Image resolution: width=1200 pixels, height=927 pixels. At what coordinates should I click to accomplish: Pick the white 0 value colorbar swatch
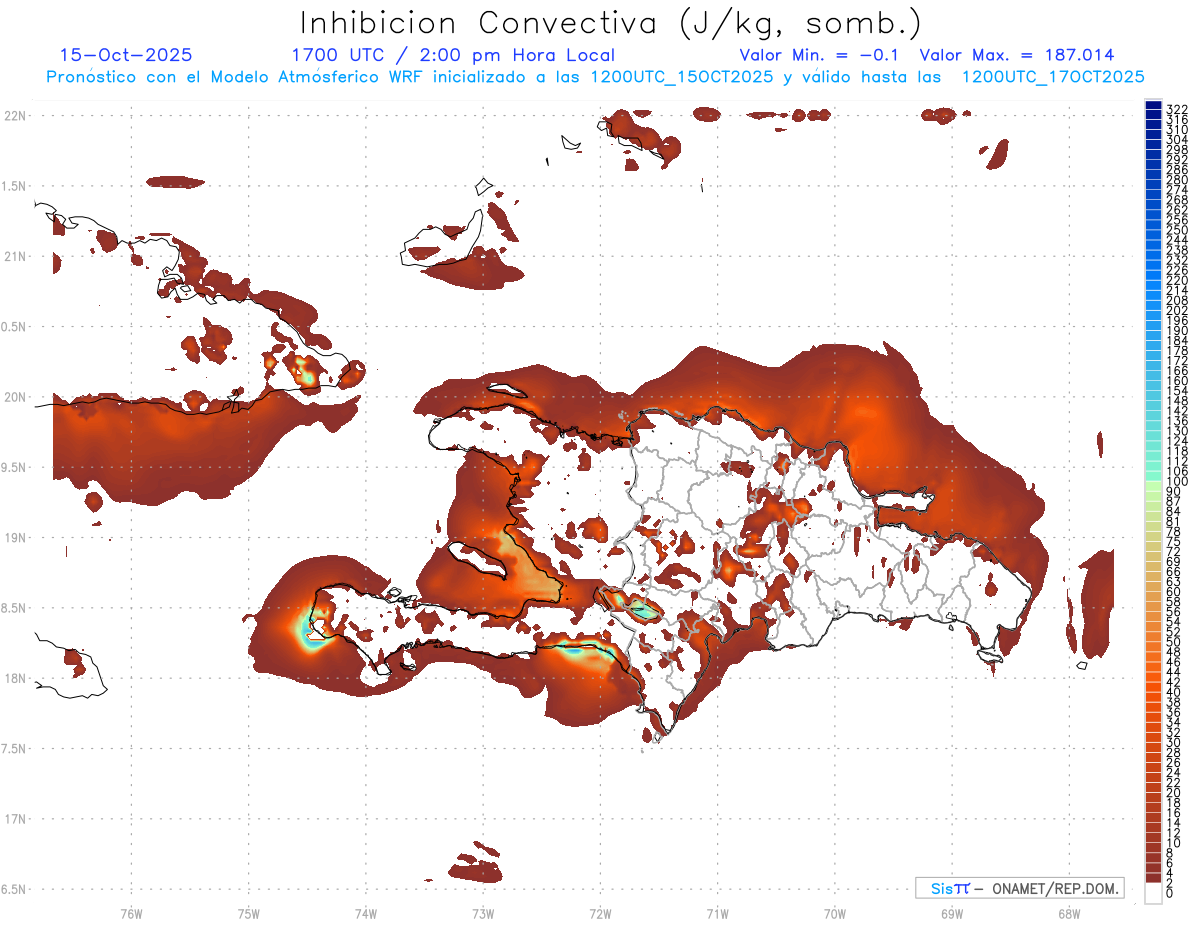tap(1153, 895)
